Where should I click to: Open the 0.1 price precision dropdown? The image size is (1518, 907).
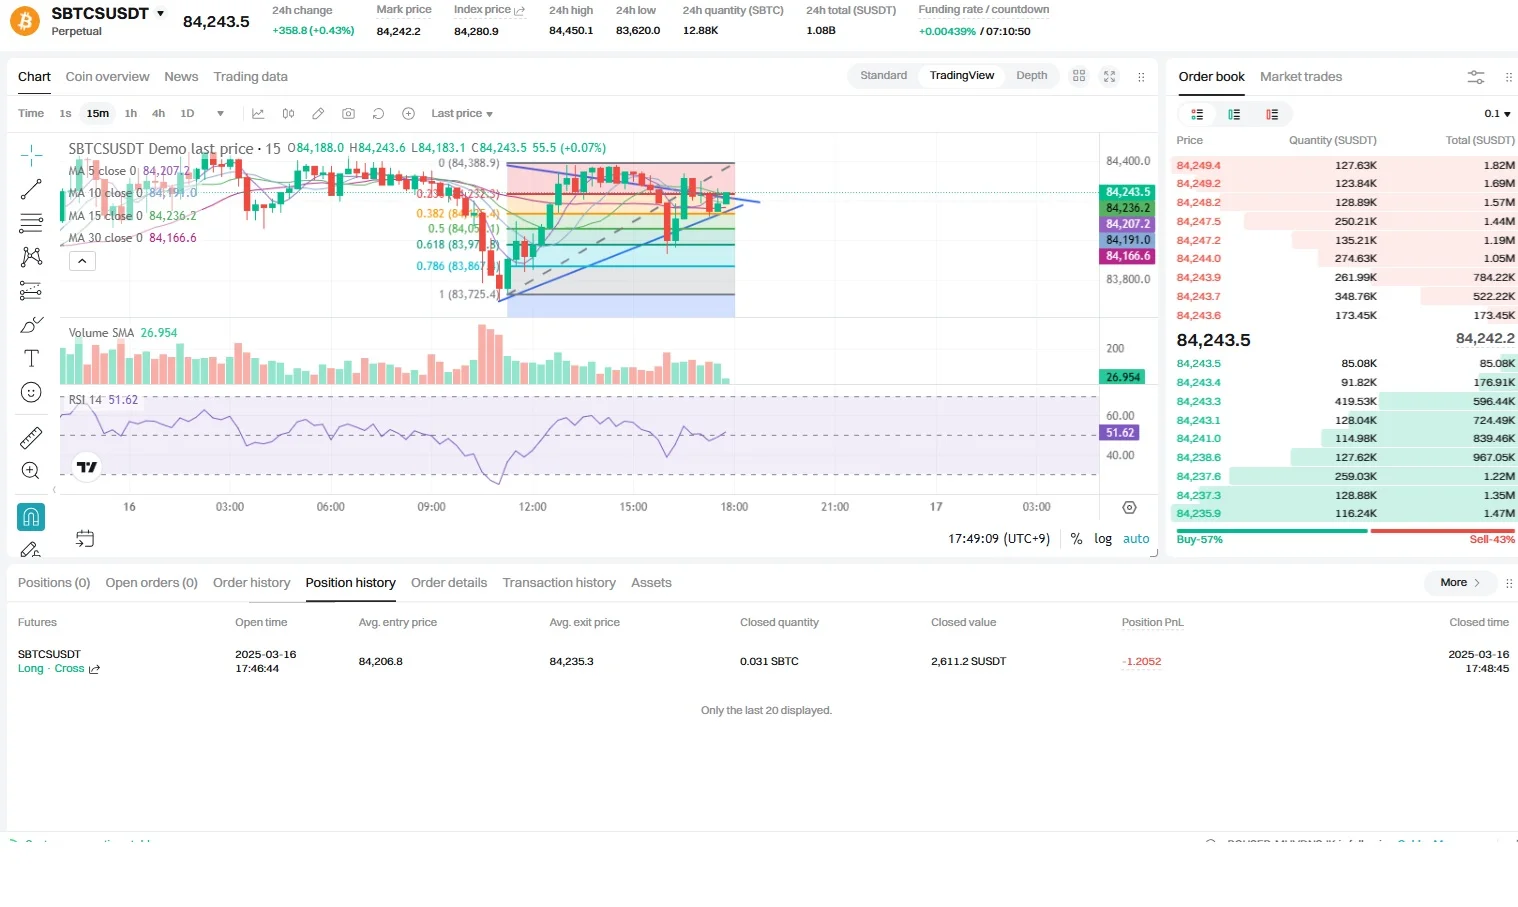1497,114
